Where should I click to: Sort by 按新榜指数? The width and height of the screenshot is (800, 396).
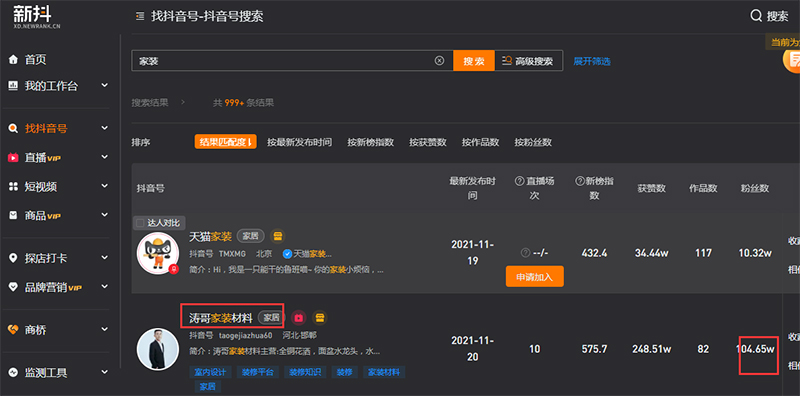(x=370, y=142)
